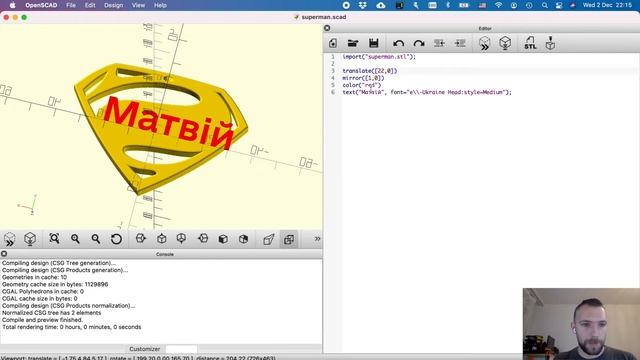Click the import superman.stl code line
Image resolution: width=640 pixels, height=360 pixels.
379,57
